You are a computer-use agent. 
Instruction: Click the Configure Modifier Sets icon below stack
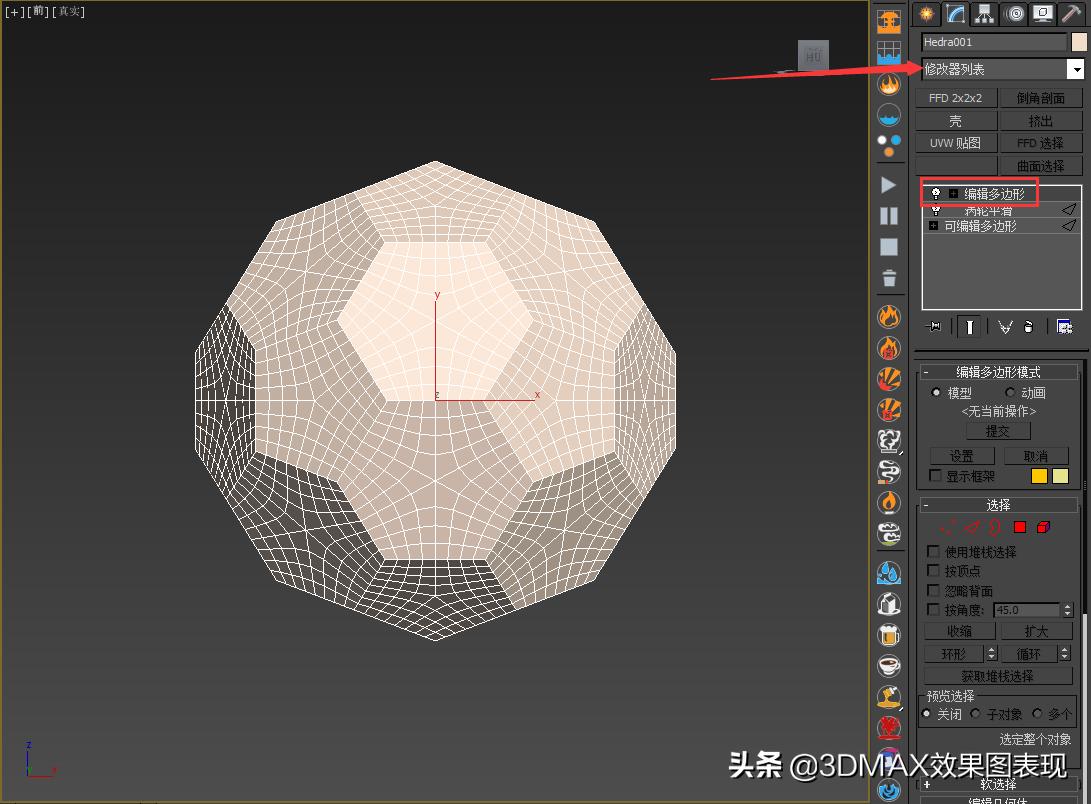pyautogui.click(x=1064, y=325)
